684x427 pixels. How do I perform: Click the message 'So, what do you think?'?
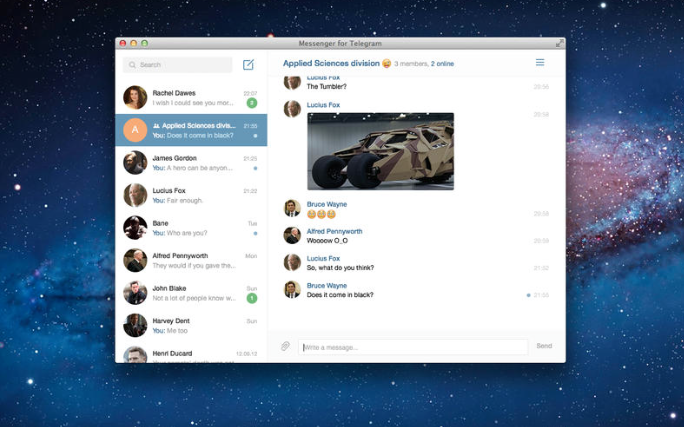tap(340, 268)
